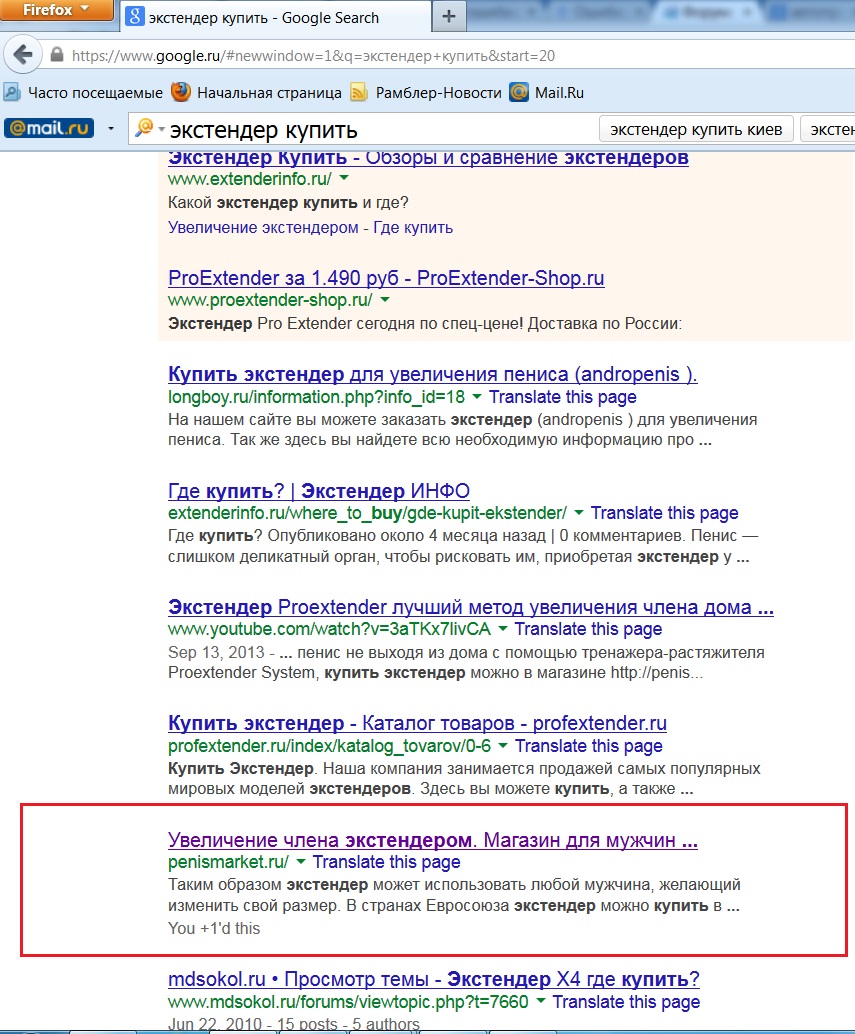The height and width of the screenshot is (1034, 855).
Task: Click the RSS icon beside 'Рамблер-Новости'
Action: [359, 92]
